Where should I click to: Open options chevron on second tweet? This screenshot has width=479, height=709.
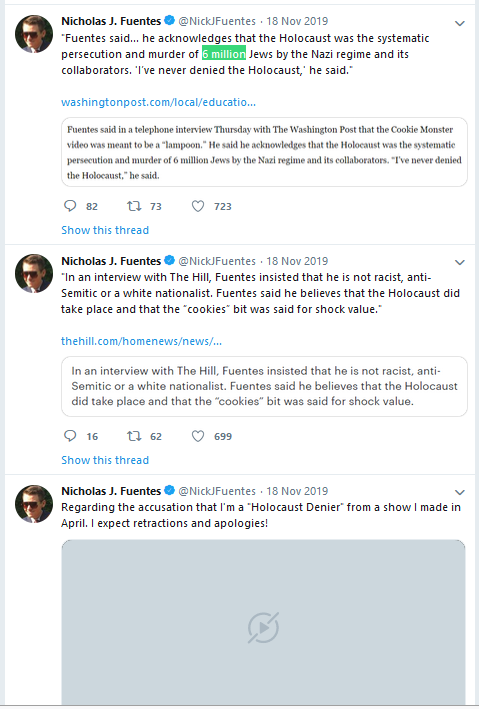pyautogui.click(x=460, y=262)
